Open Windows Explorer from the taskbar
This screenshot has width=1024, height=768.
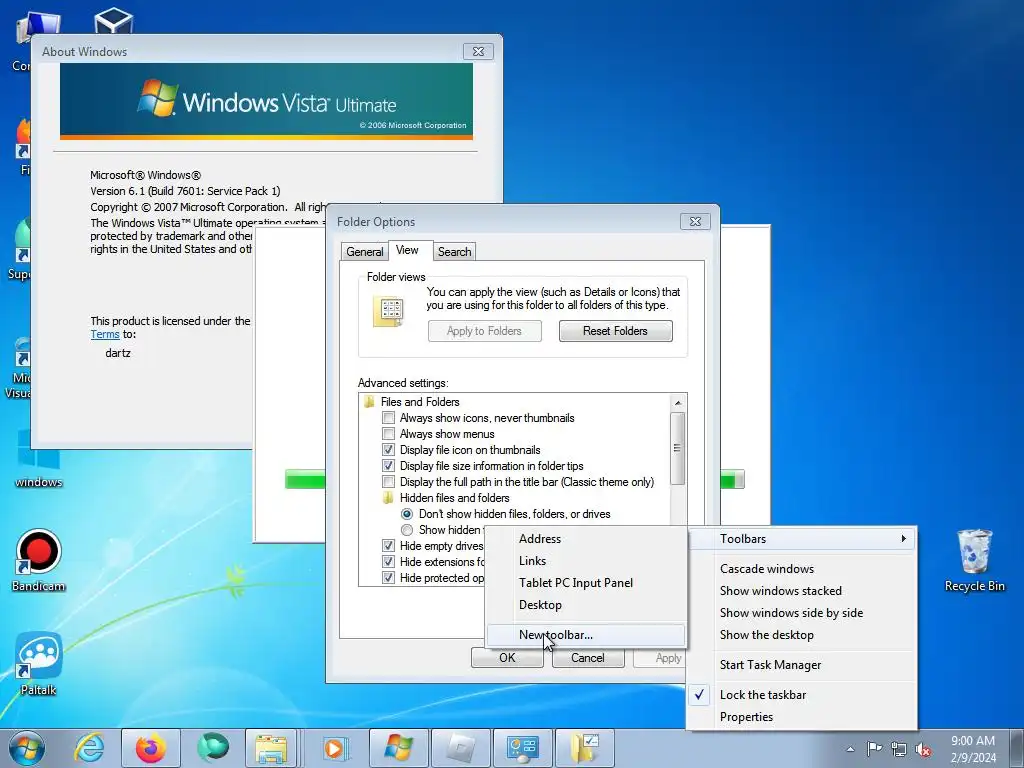[x=271, y=748]
